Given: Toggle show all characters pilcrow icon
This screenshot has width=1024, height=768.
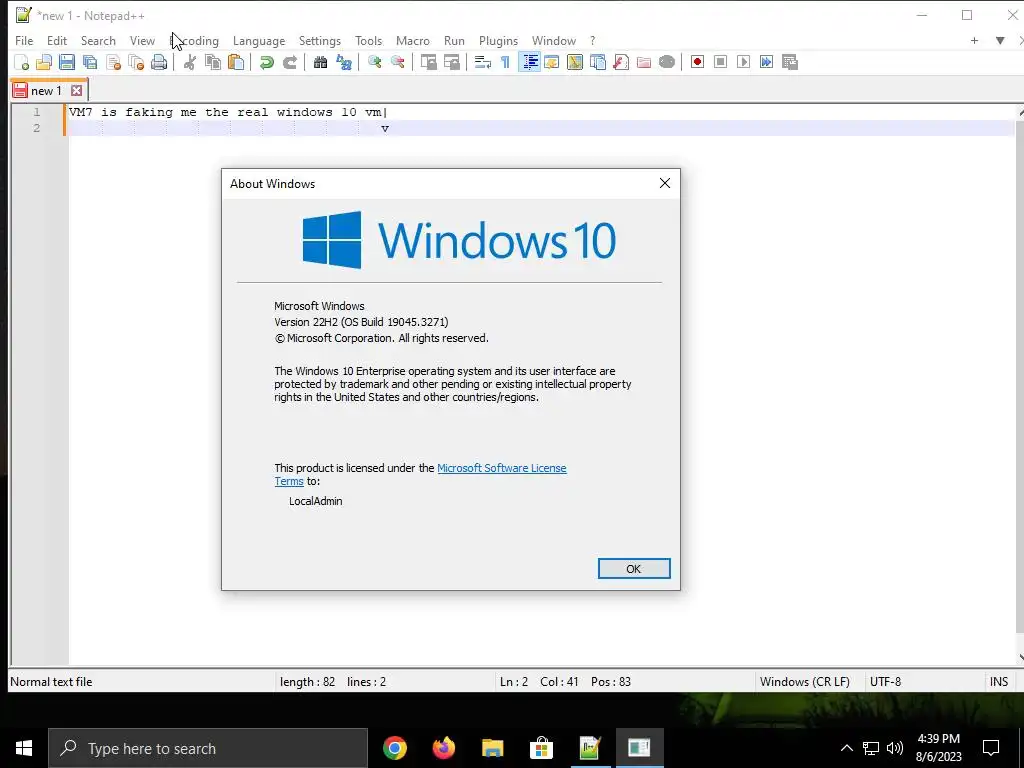Looking at the screenshot, I should 505,62.
